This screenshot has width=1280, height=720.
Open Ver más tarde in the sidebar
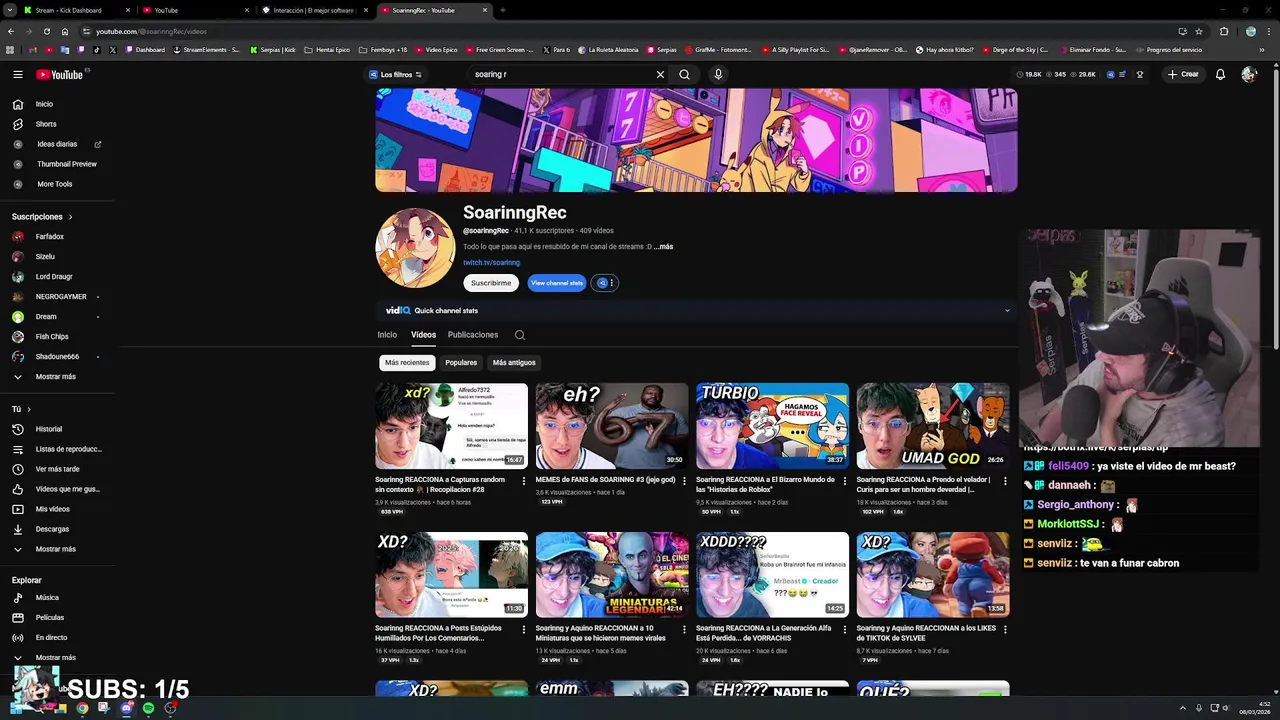pos(47,469)
